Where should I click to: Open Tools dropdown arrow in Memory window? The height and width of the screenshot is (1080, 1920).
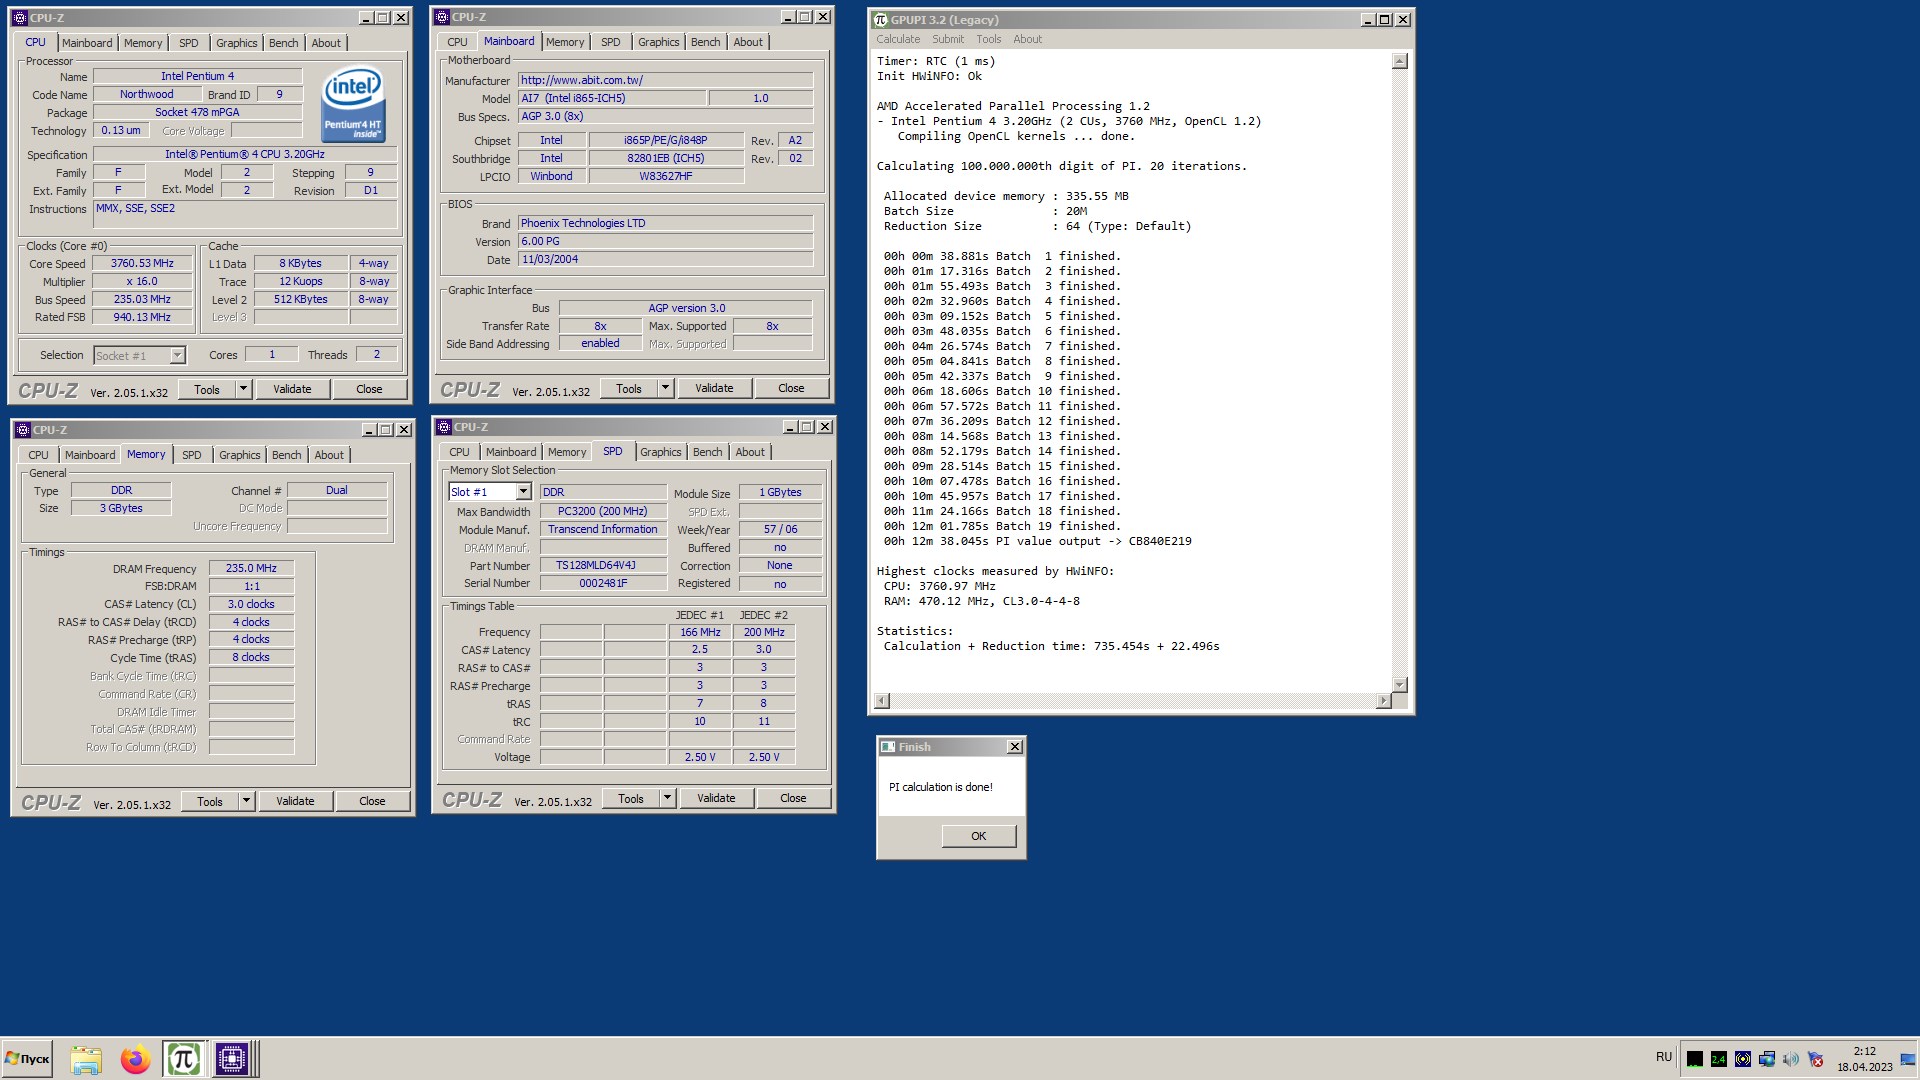click(246, 802)
